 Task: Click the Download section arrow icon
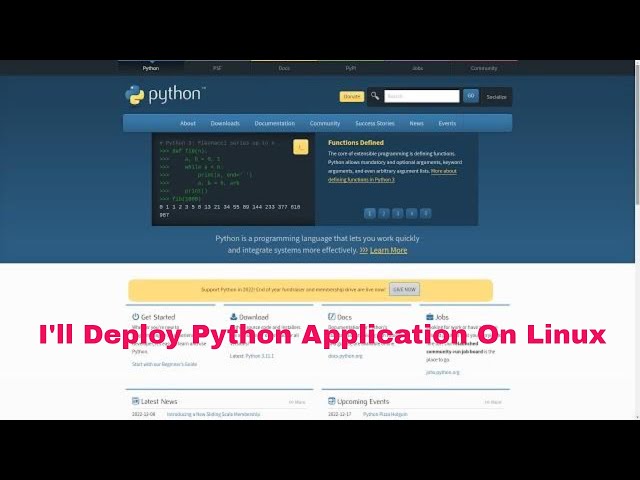(233, 316)
